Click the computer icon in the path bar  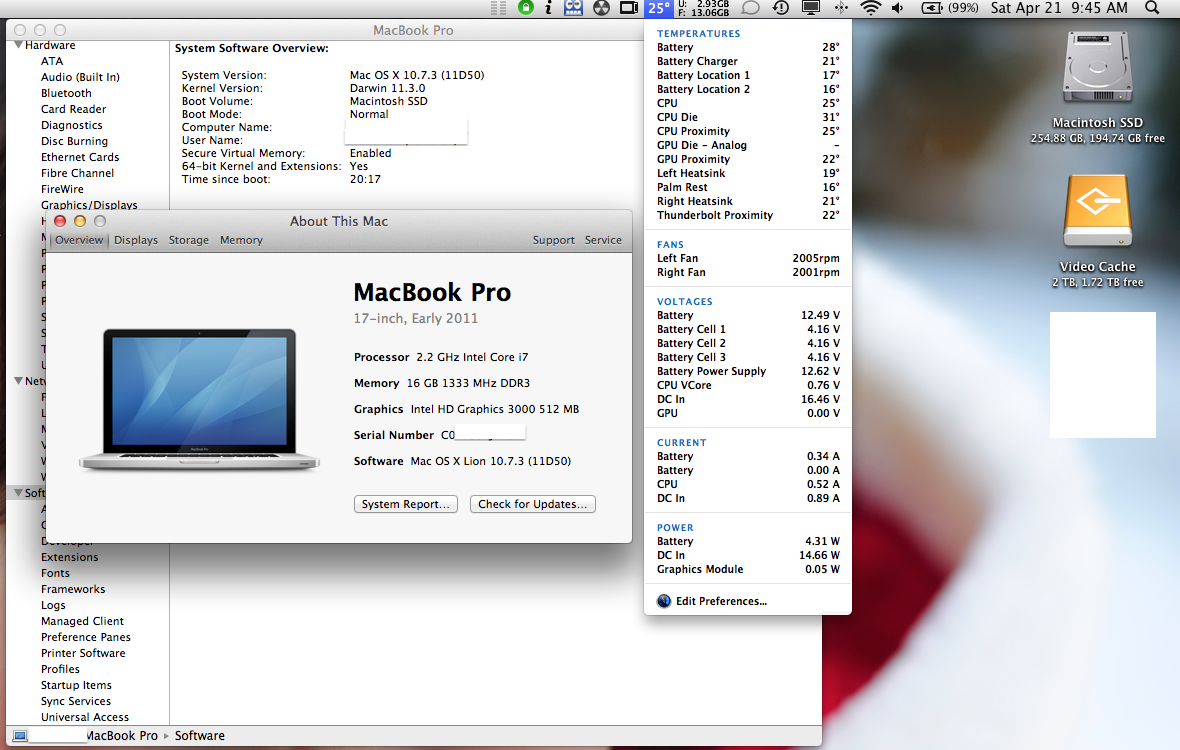[x=20, y=736]
